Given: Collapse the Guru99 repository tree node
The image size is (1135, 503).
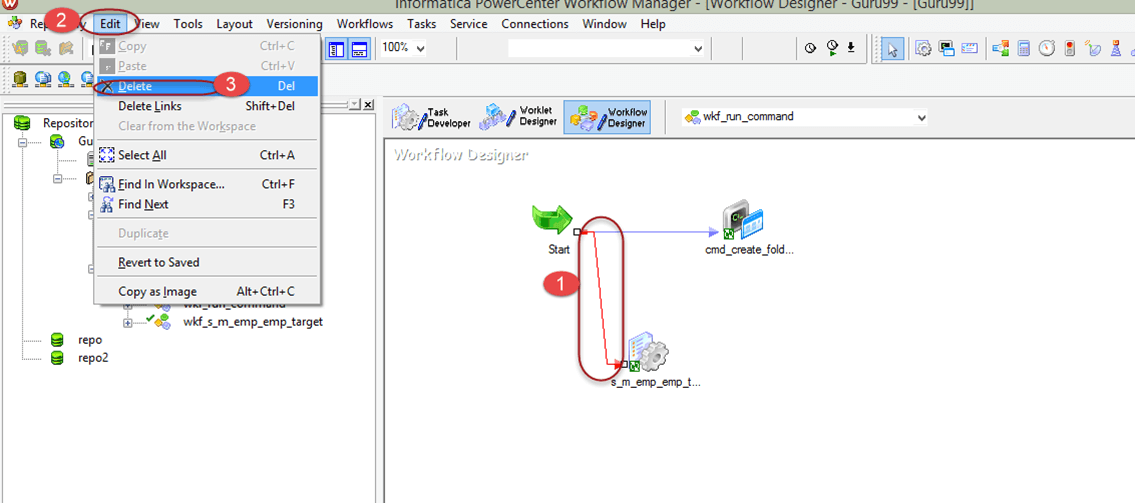Looking at the screenshot, I should [x=23, y=142].
